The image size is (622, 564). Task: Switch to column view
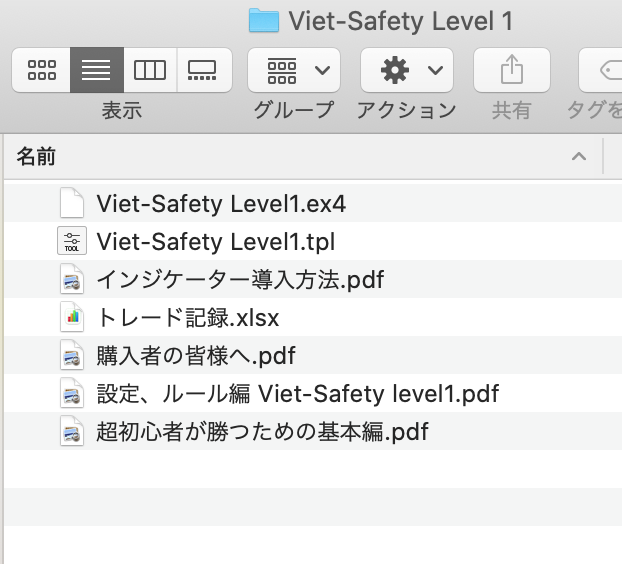pyautogui.click(x=150, y=70)
